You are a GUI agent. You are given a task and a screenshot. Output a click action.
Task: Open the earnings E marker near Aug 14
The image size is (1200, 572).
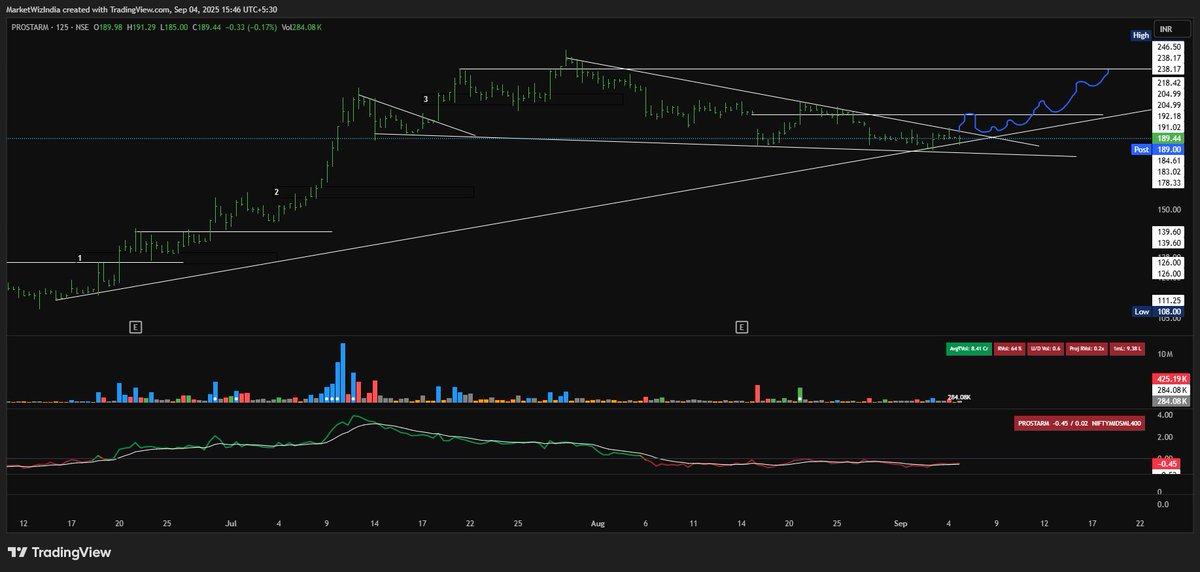coord(741,327)
